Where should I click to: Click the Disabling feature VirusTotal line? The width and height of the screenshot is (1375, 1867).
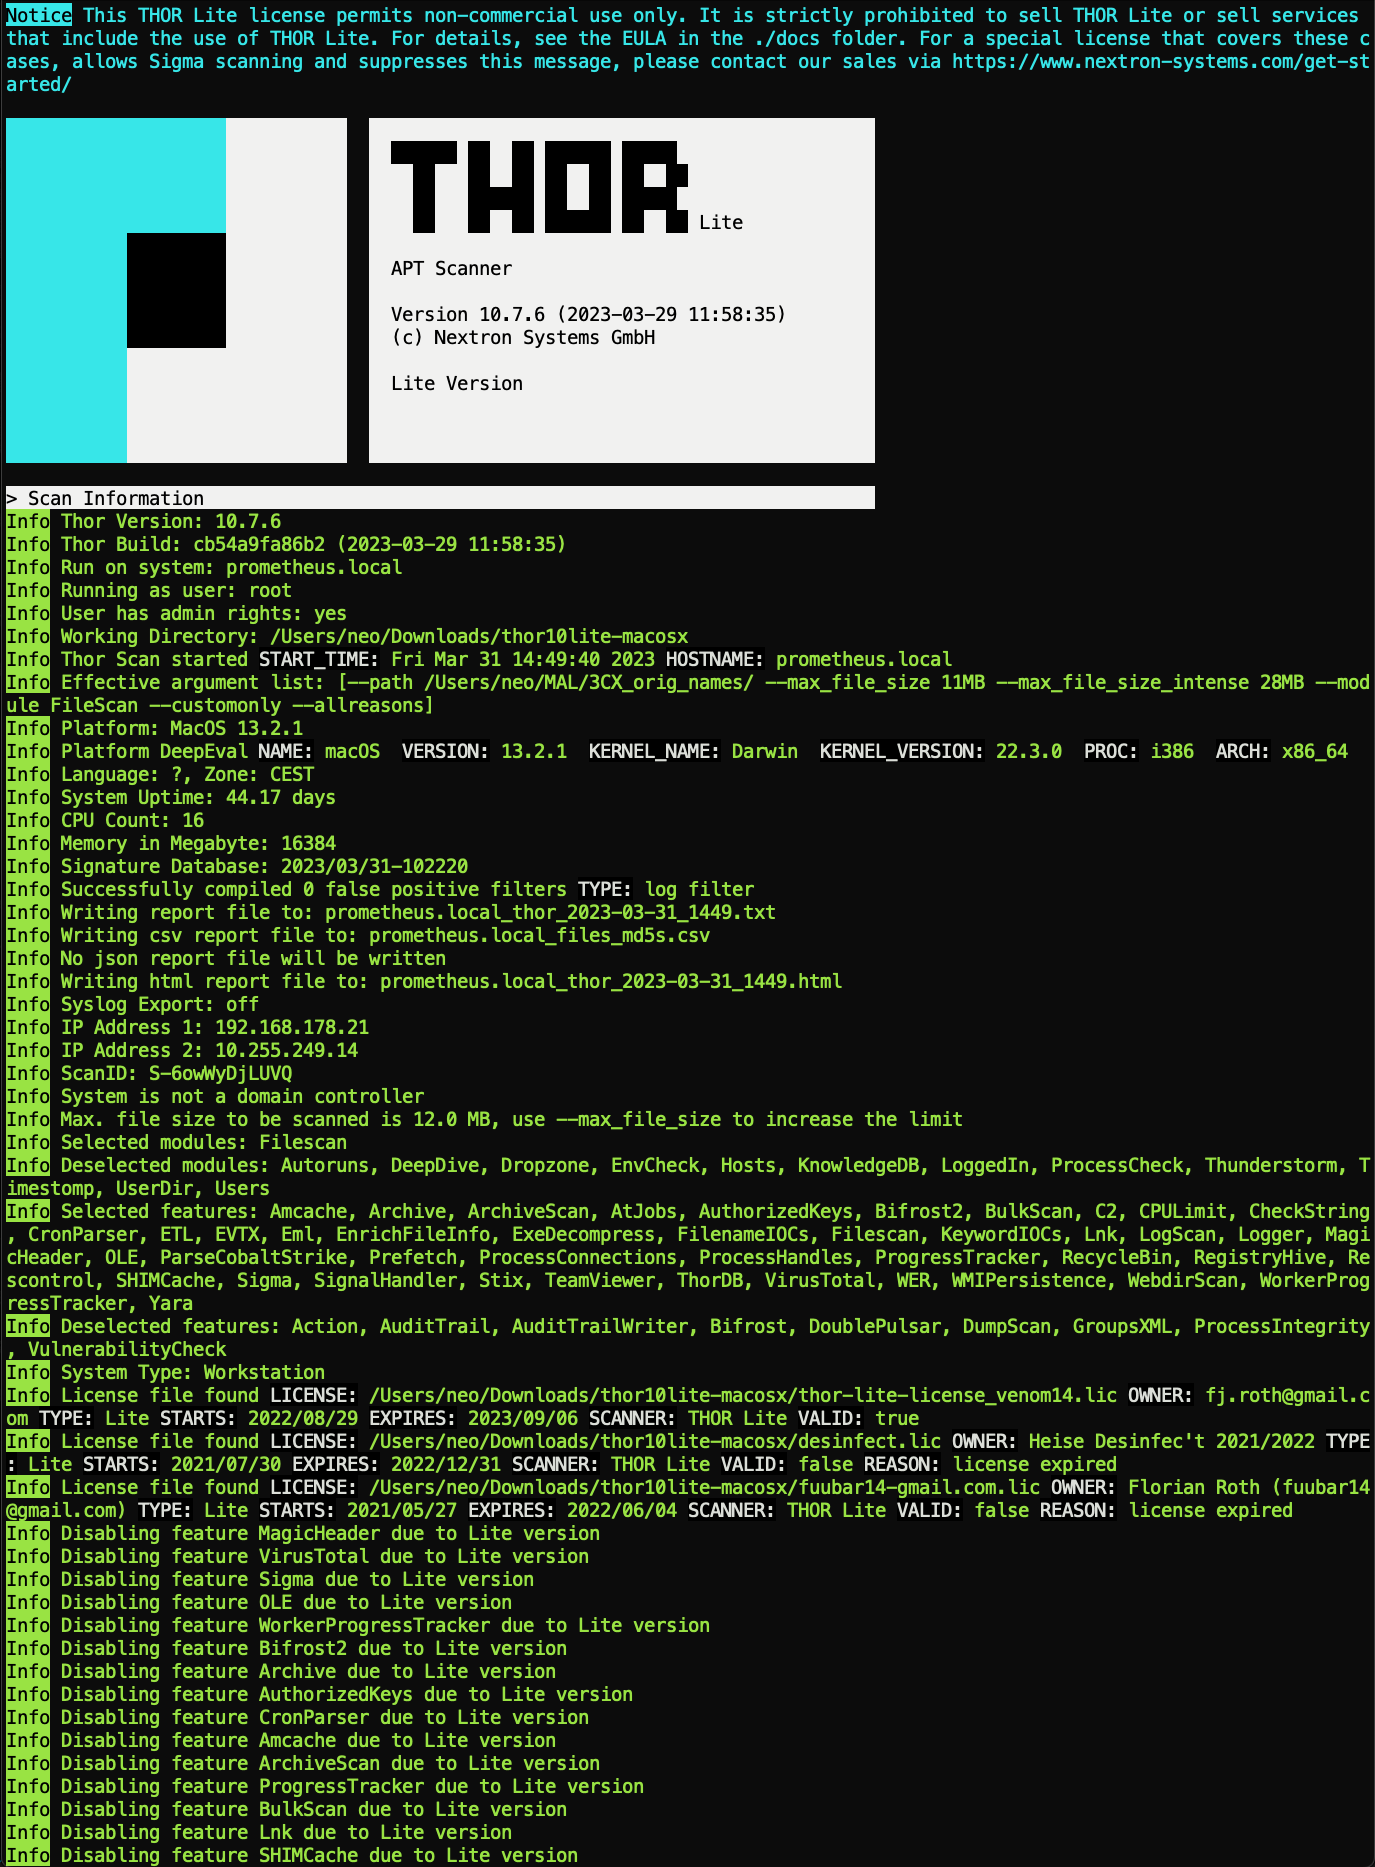click(324, 1556)
